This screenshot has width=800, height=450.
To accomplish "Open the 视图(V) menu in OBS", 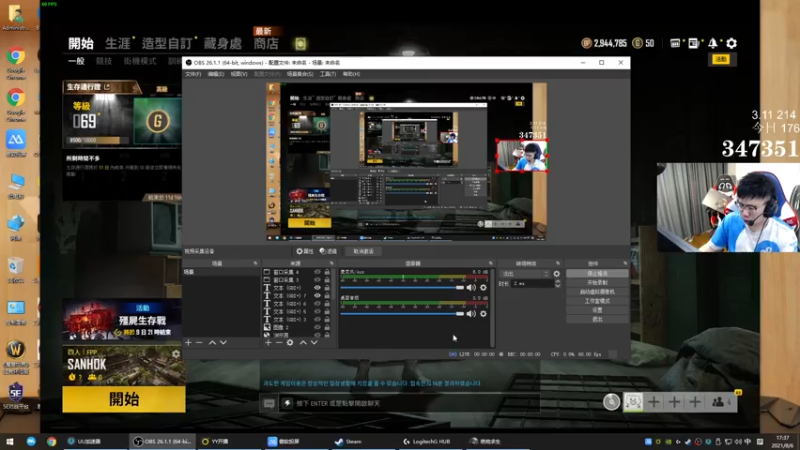I will 239,74.
